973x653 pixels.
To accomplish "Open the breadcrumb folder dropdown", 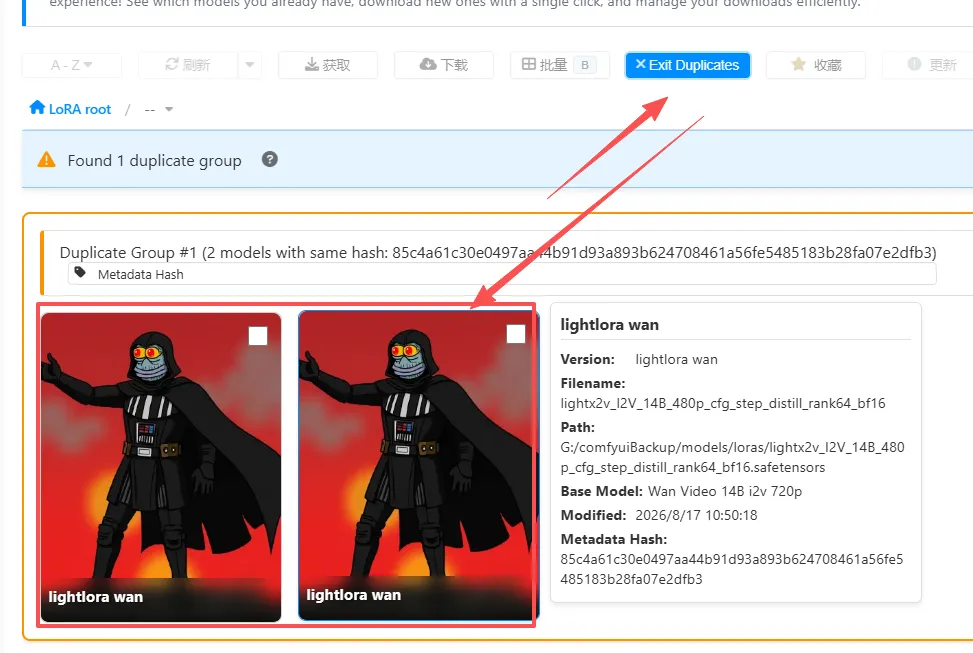I will (159, 110).
